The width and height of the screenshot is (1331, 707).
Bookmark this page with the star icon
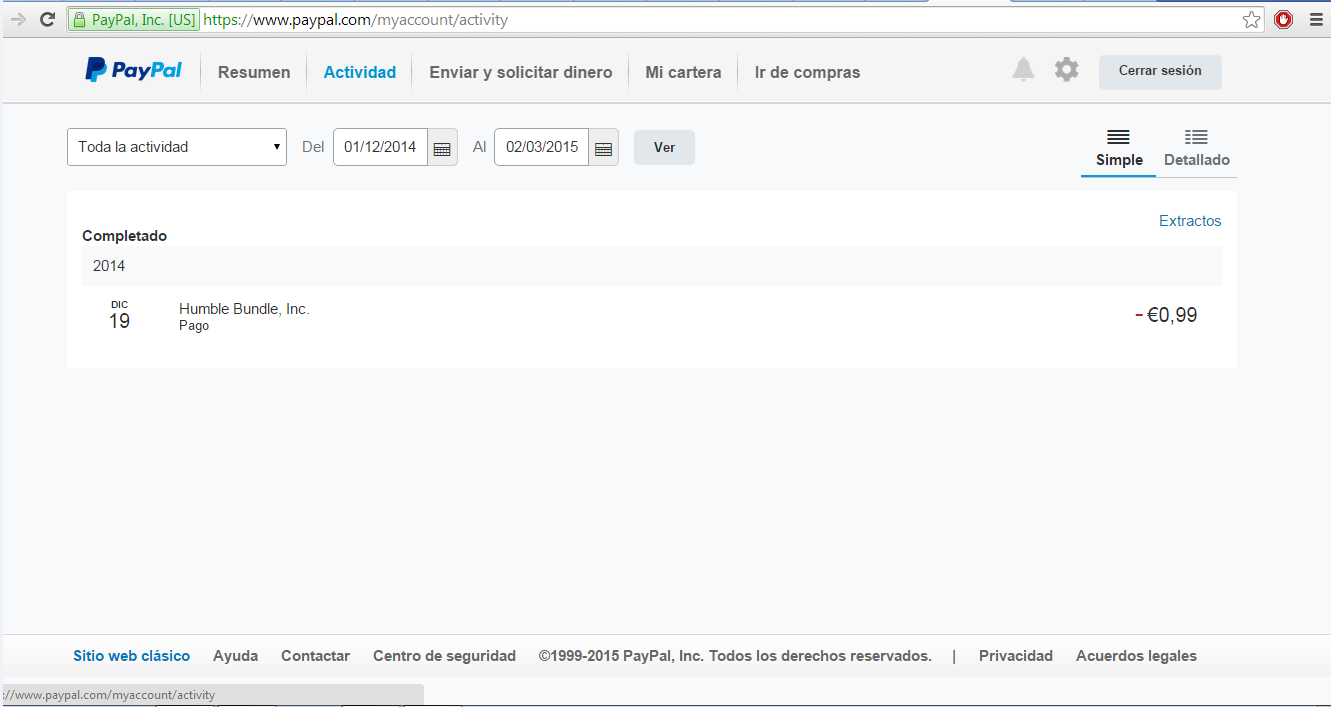tap(1251, 20)
